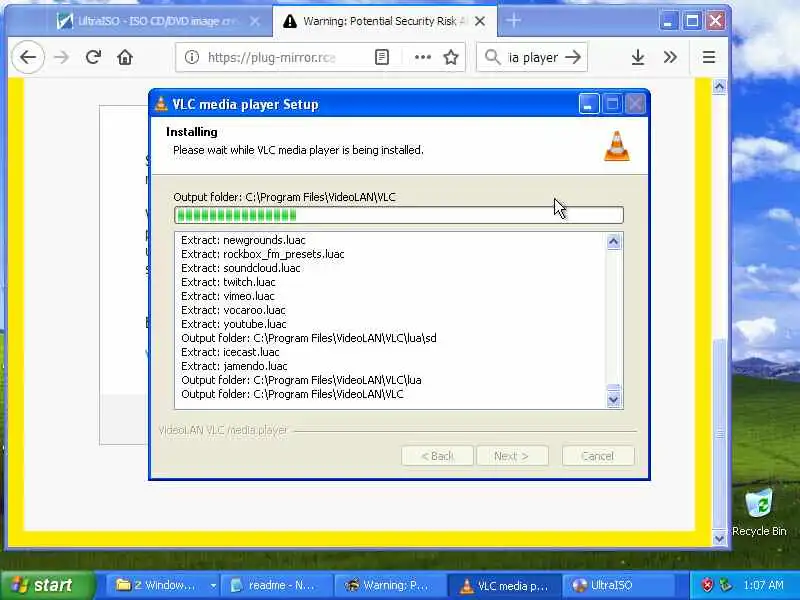Viewport: 800px width, 600px height.
Task: Click the green installation progress bar
Action: pos(398,215)
